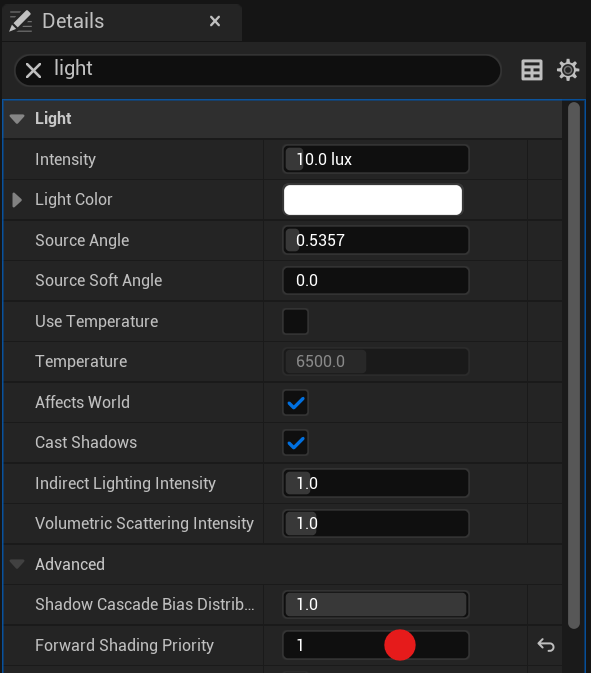Reset Forward Shading Priority to default
This screenshot has width=591, height=673.
click(x=546, y=645)
